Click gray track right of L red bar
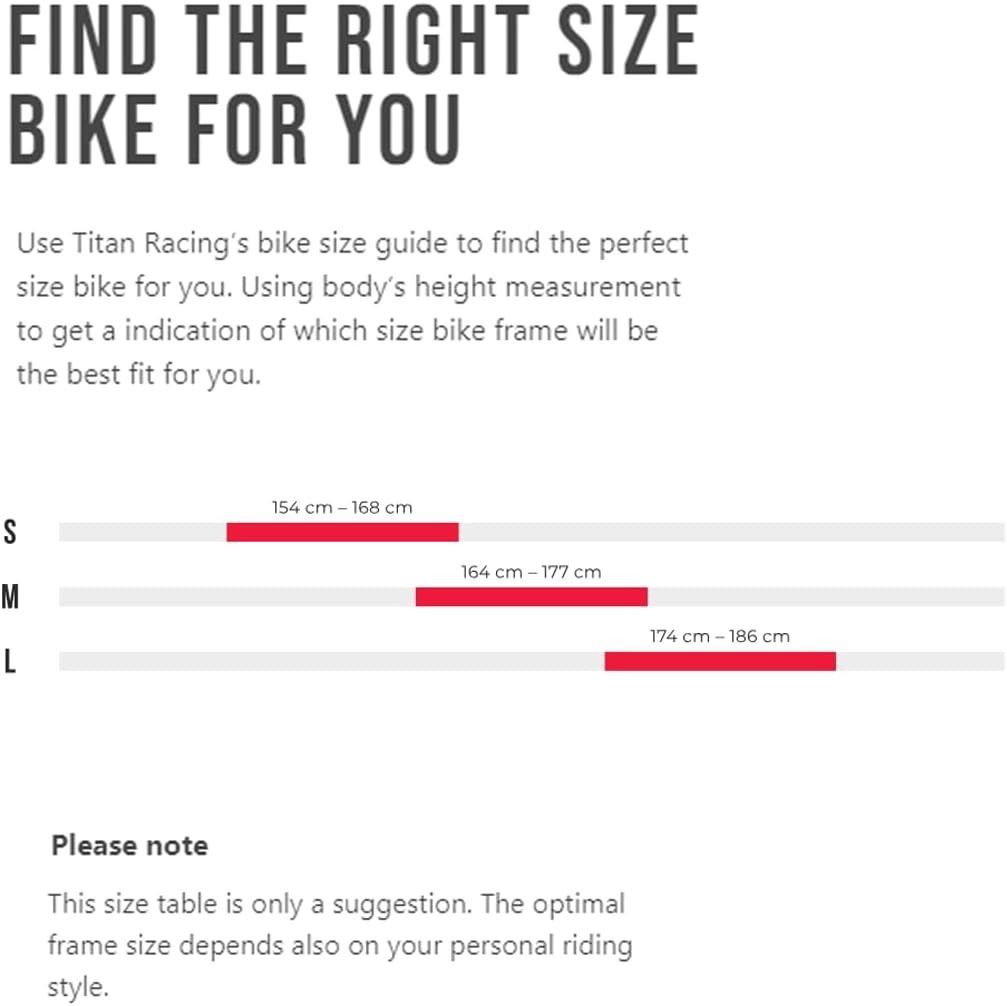The height and width of the screenshot is (1006, 1007). tap(920, 661)
